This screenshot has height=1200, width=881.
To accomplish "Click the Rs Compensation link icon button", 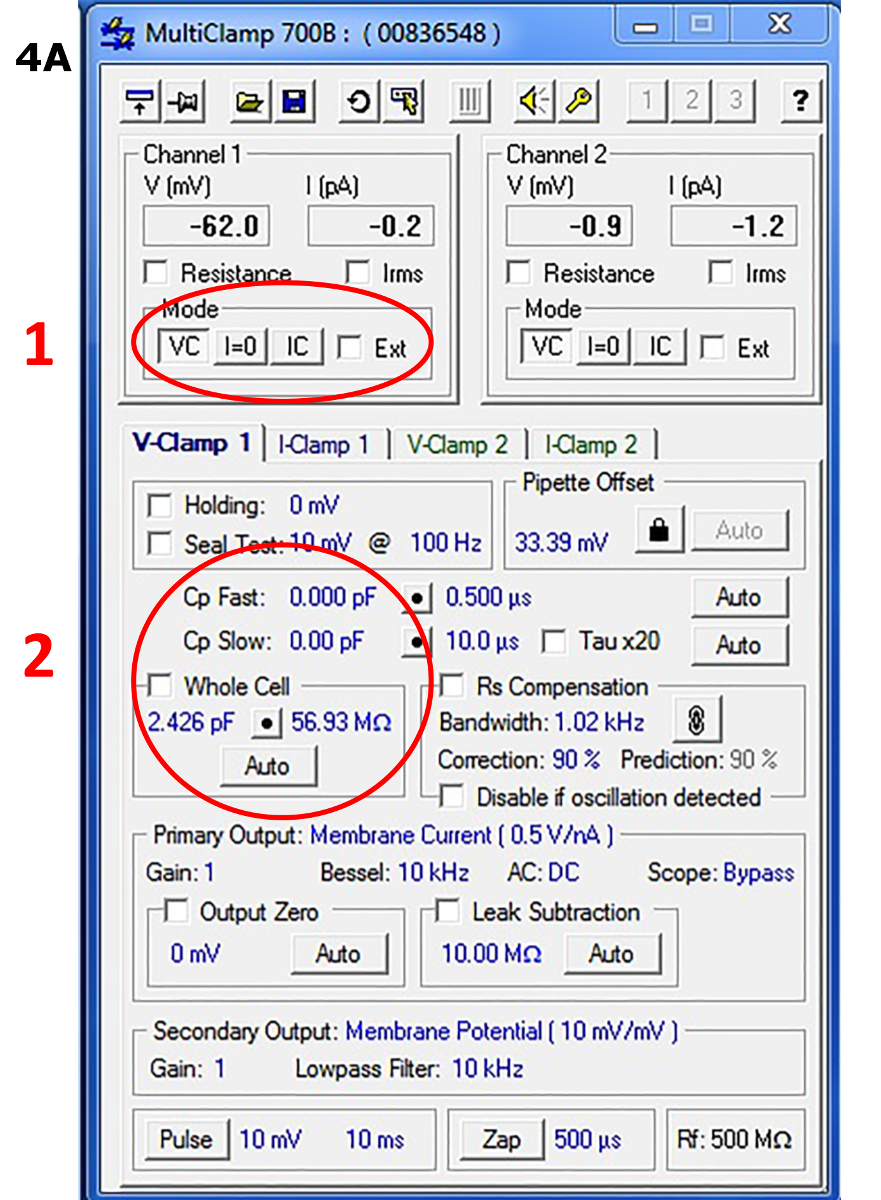I will [699, 718].
